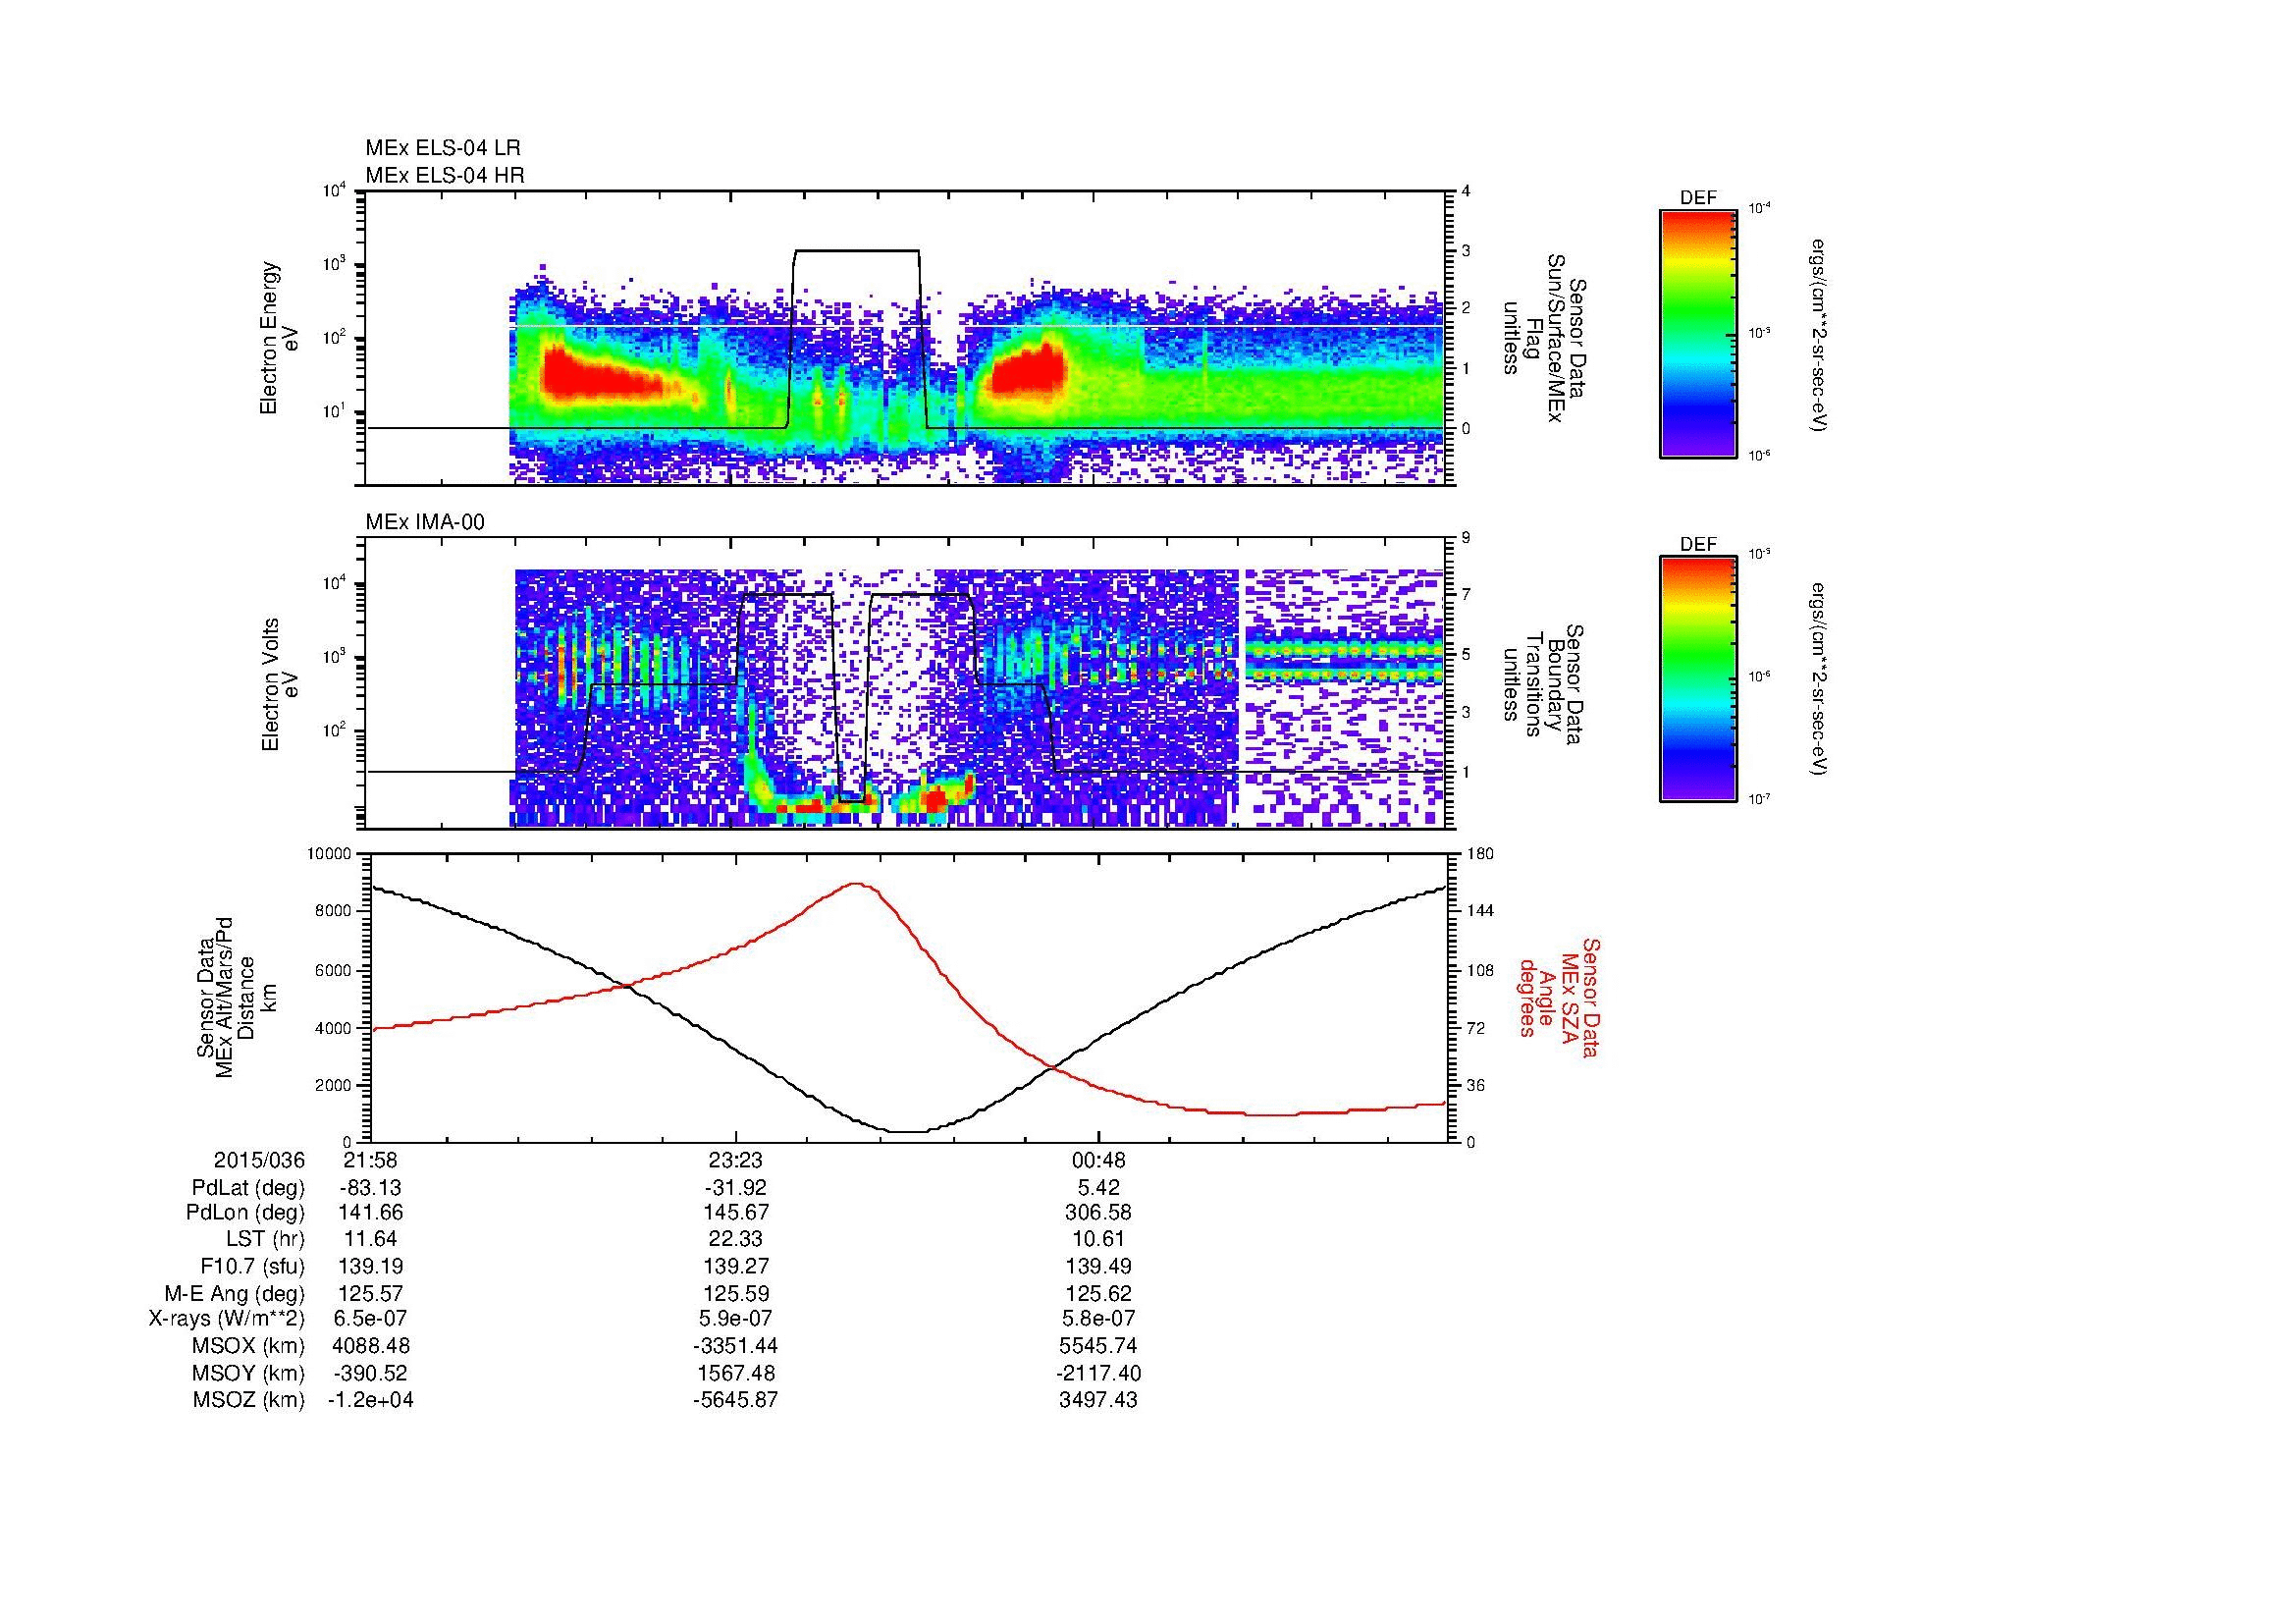Click the 180 tick on SZA axis

(1480, 854)
